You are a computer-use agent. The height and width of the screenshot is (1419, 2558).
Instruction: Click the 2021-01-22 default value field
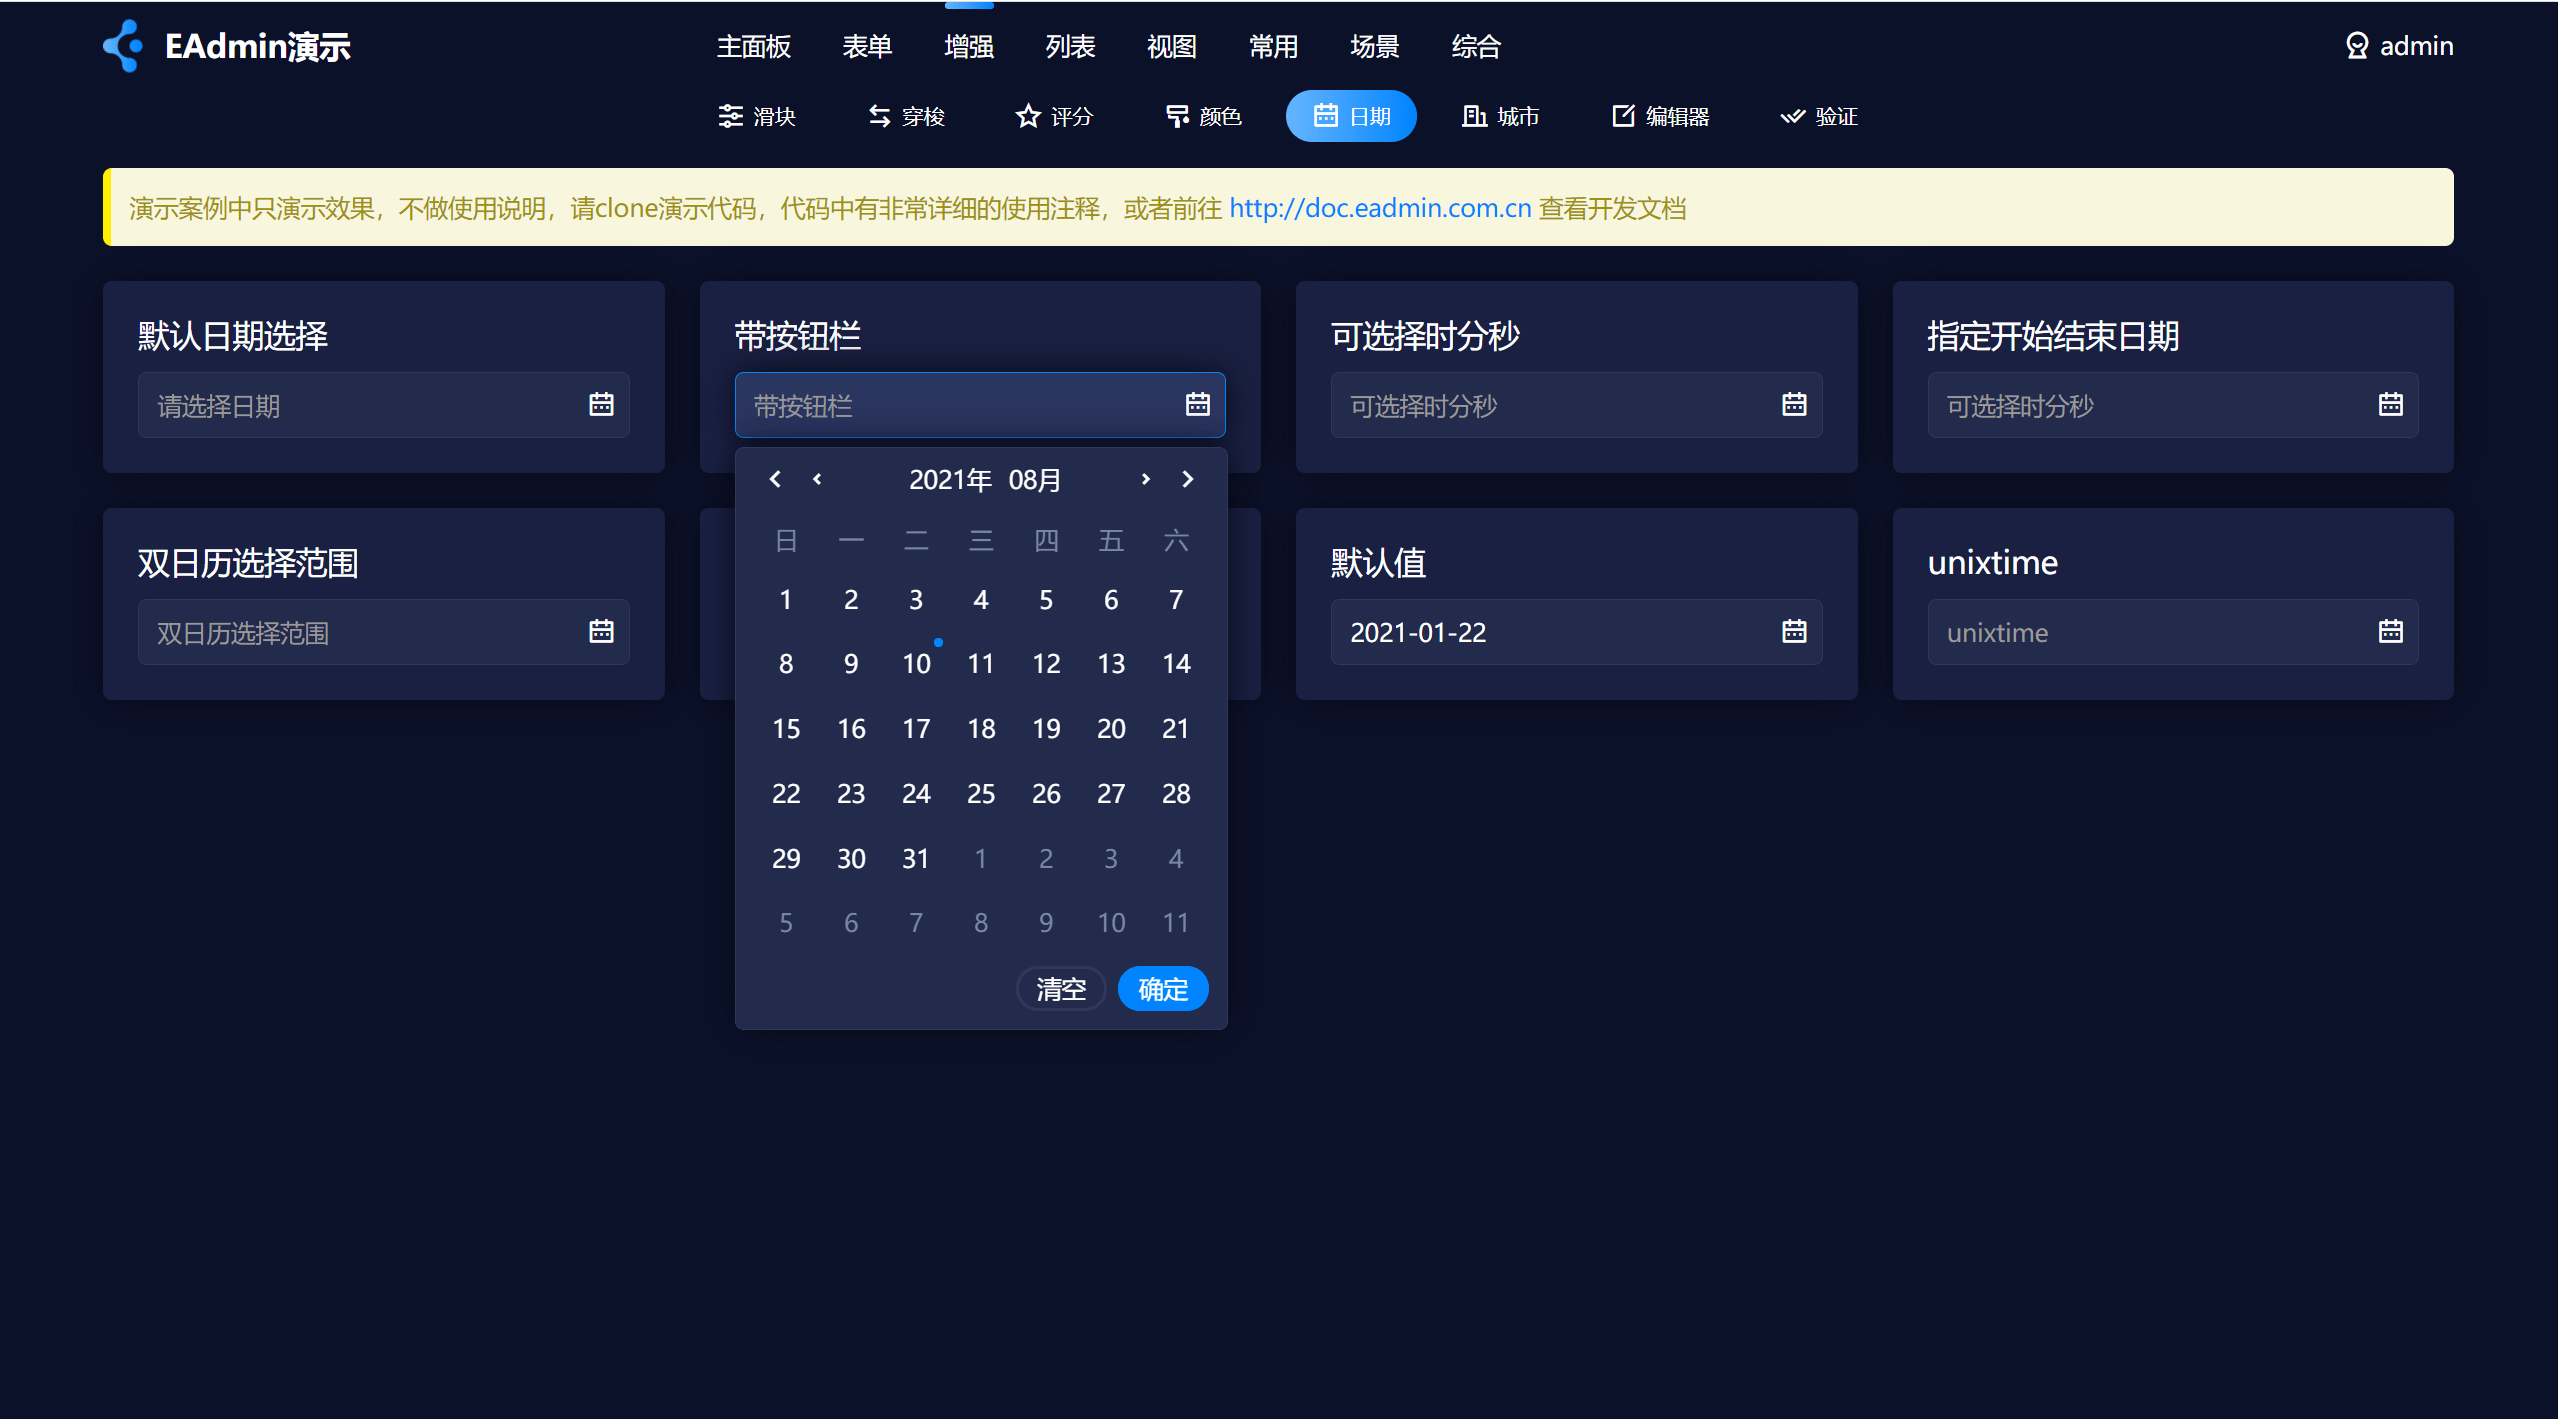tap(1576, 632)
